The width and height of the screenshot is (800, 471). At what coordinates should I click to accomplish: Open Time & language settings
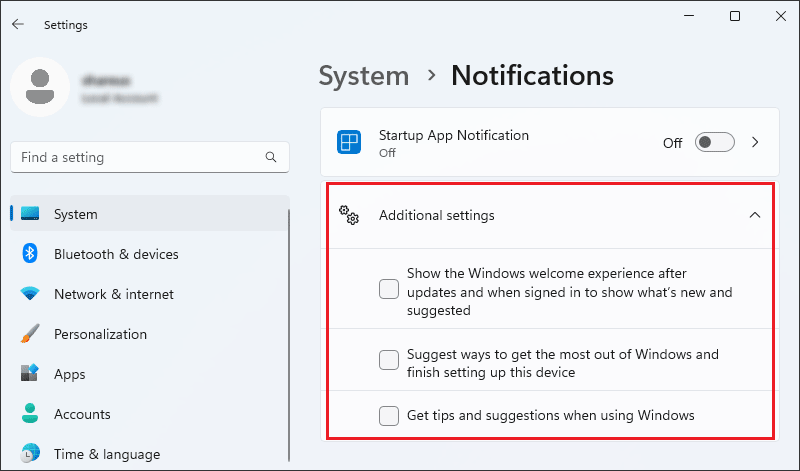pyautogui.click(x=149, y=454)
